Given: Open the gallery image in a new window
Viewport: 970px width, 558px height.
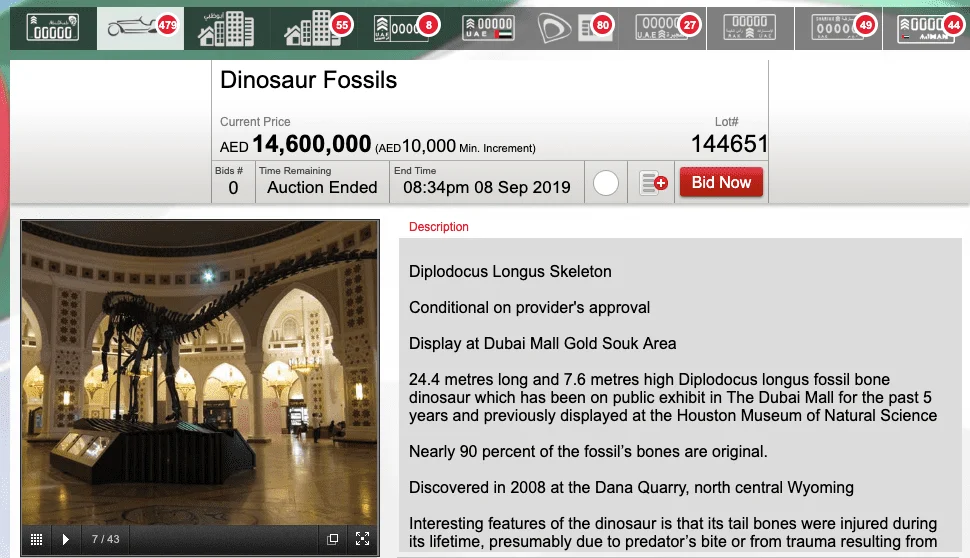Looking at the screenshot, I should tap(333, 539).
